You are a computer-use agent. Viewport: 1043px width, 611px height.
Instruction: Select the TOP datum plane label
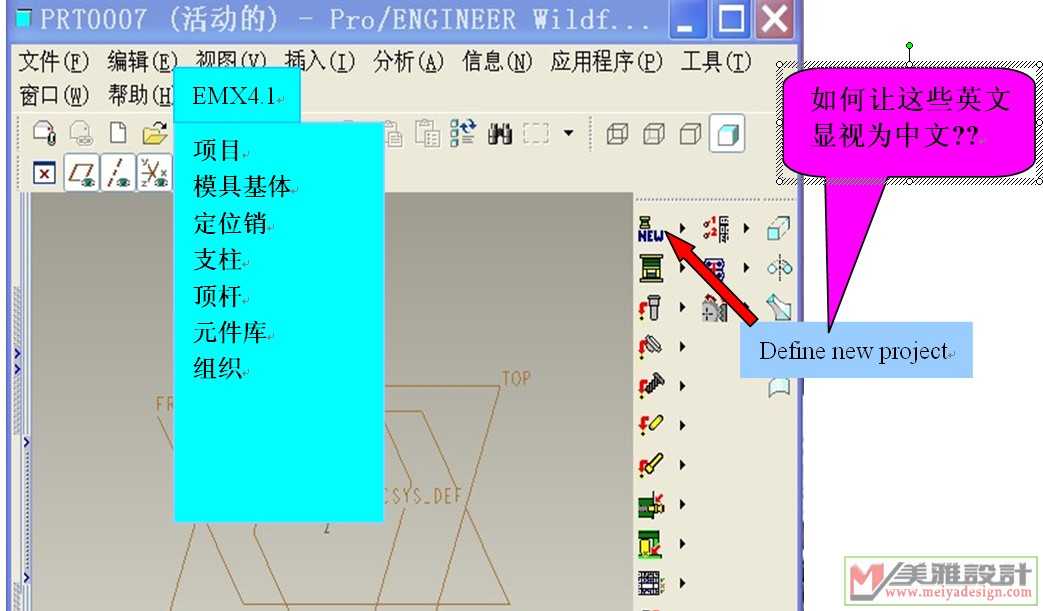point(516,379)
